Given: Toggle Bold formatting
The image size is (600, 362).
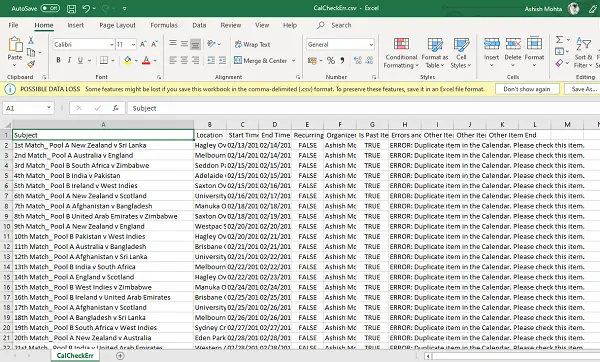Looking at the screenshot, I should point(58,60).
